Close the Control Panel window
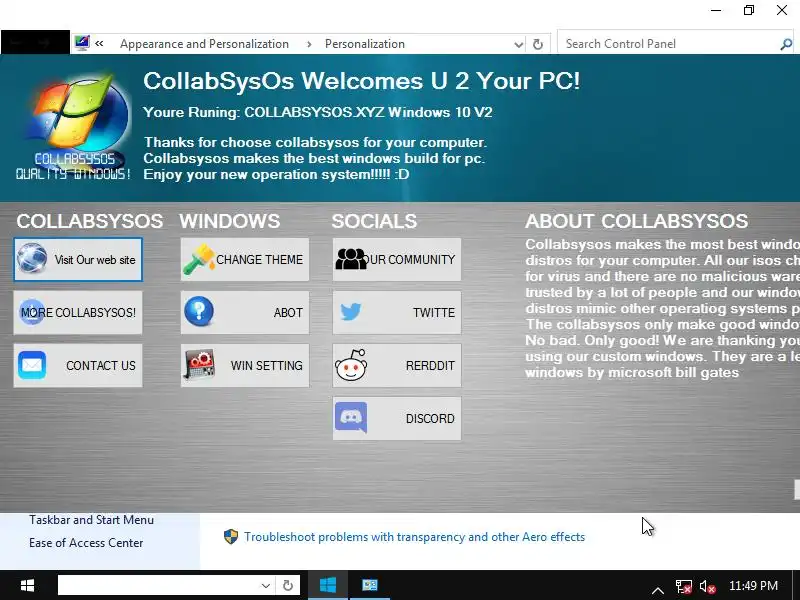800x600 pixels. (782, 10)
